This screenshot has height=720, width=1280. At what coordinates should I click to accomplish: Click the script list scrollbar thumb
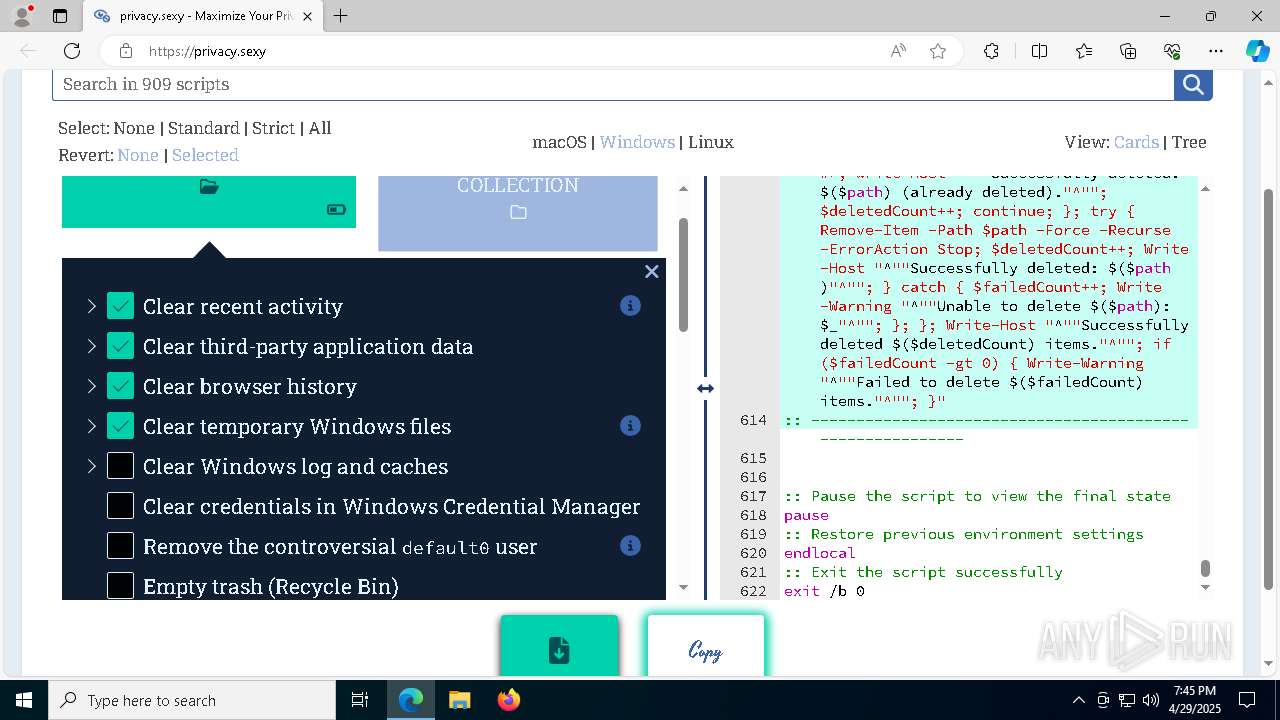pos(684,274)
